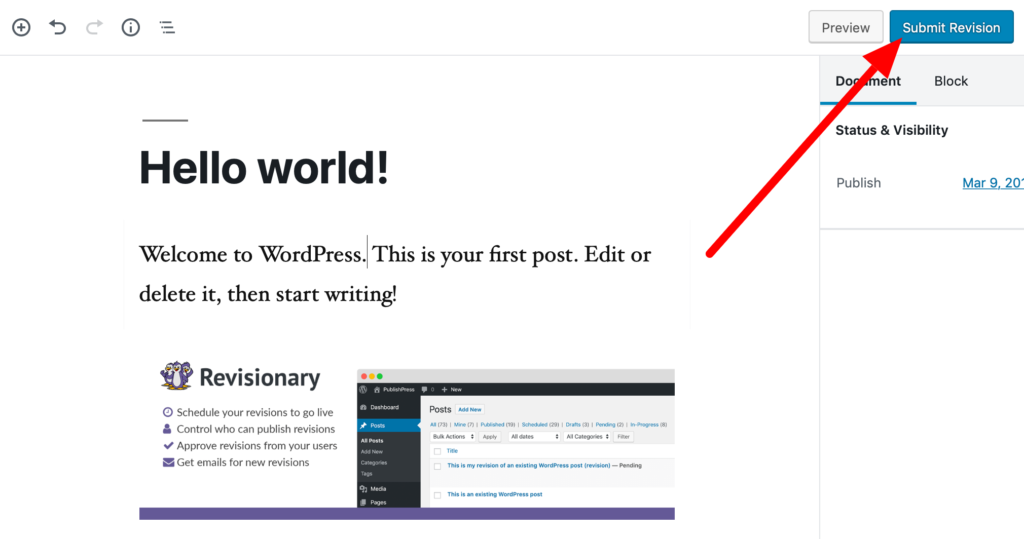Viewport: 1024px width, 539px height.
Task: Click the Publish label in sidebar
Action: tap(858, 183)
